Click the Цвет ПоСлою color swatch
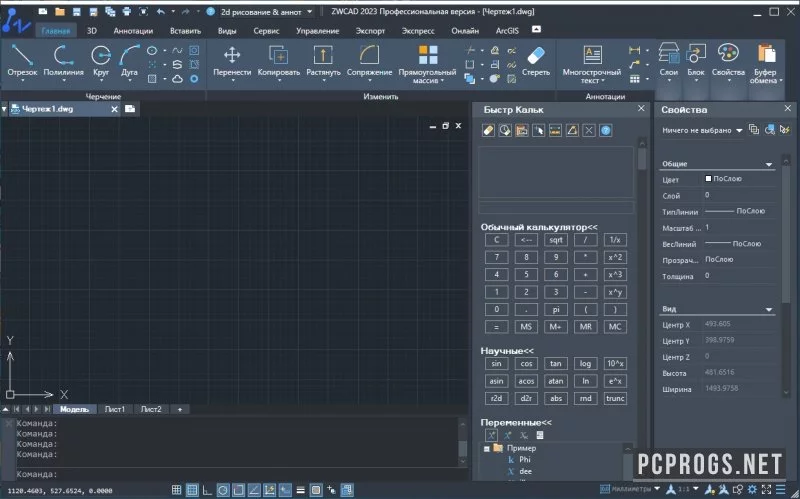Viewport: 800px width, 499px height. click(708, 179)
